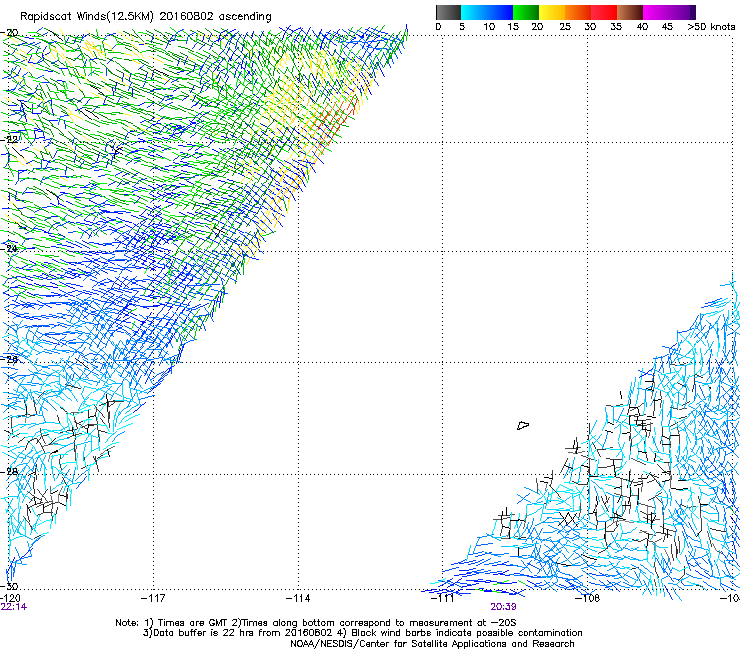Click the cyan-to-blue 5-15 knots legend segment

tap(487, 12)
